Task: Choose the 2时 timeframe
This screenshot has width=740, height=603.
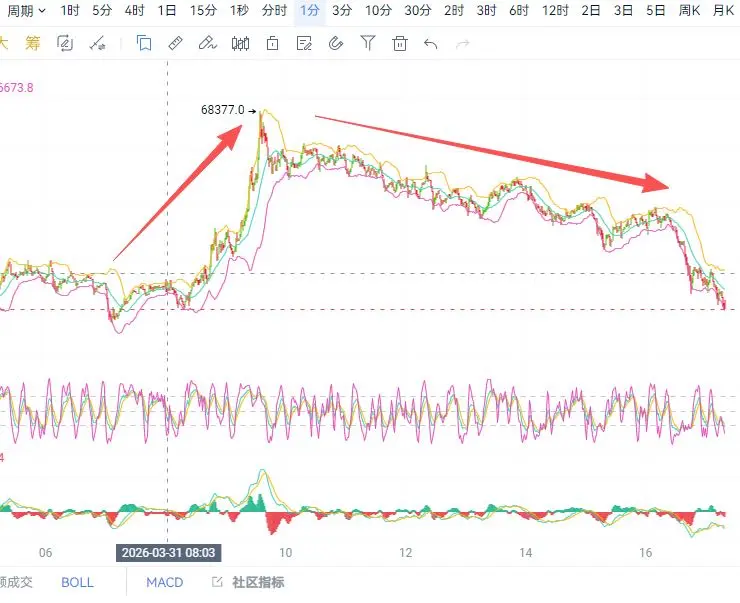Action: click(454, 10)
